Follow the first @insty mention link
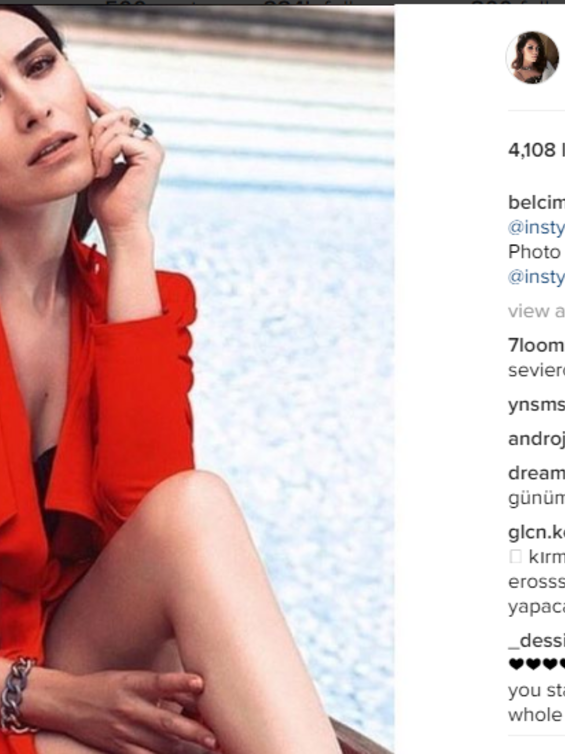This screenshot has height=754, width=565. pyautogui.click(x=536, y=227)
